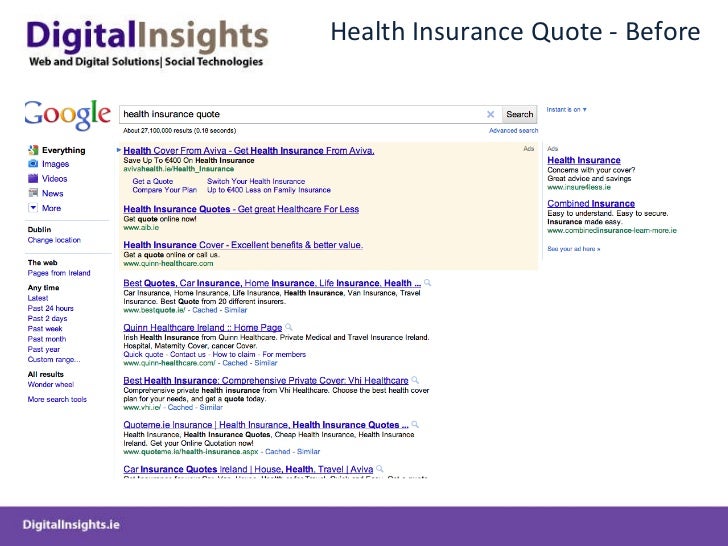Open Combined Insurance side ad
The height and width of the screenshot is (546, 728).
click(x=591, y=203)
